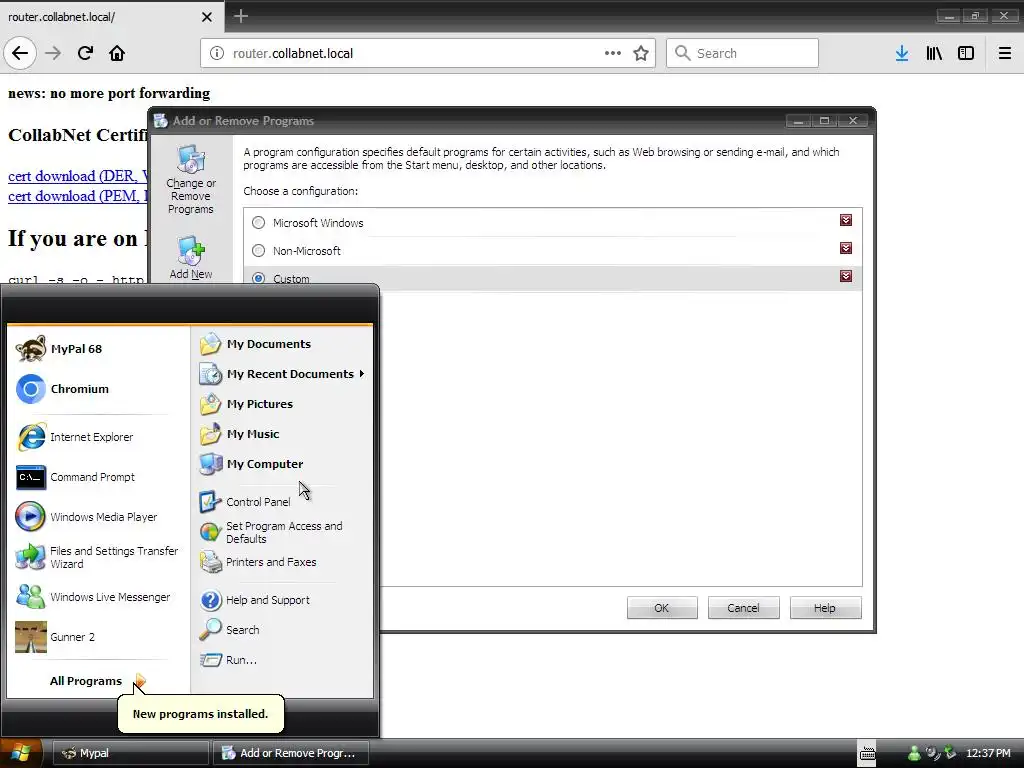Screen dimensions: 1024x768
Task: Select Add New Programs in sidebar
Action: pos(191,258)
